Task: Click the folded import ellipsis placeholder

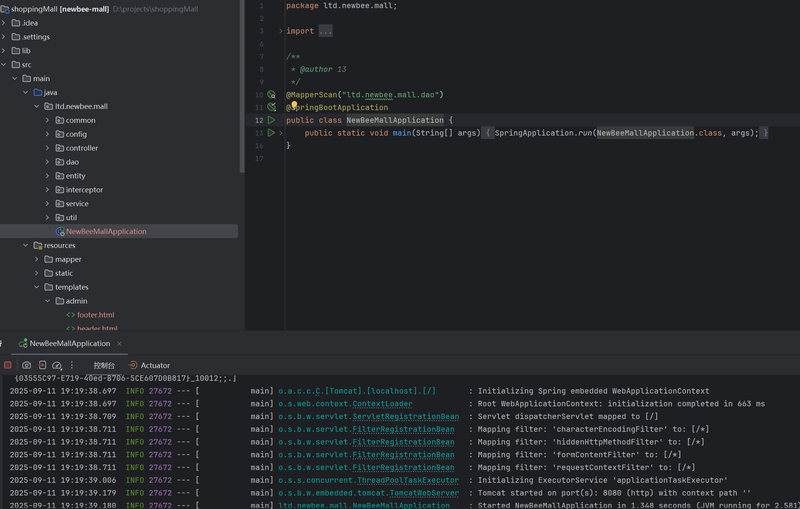Action: pos(326,31)
